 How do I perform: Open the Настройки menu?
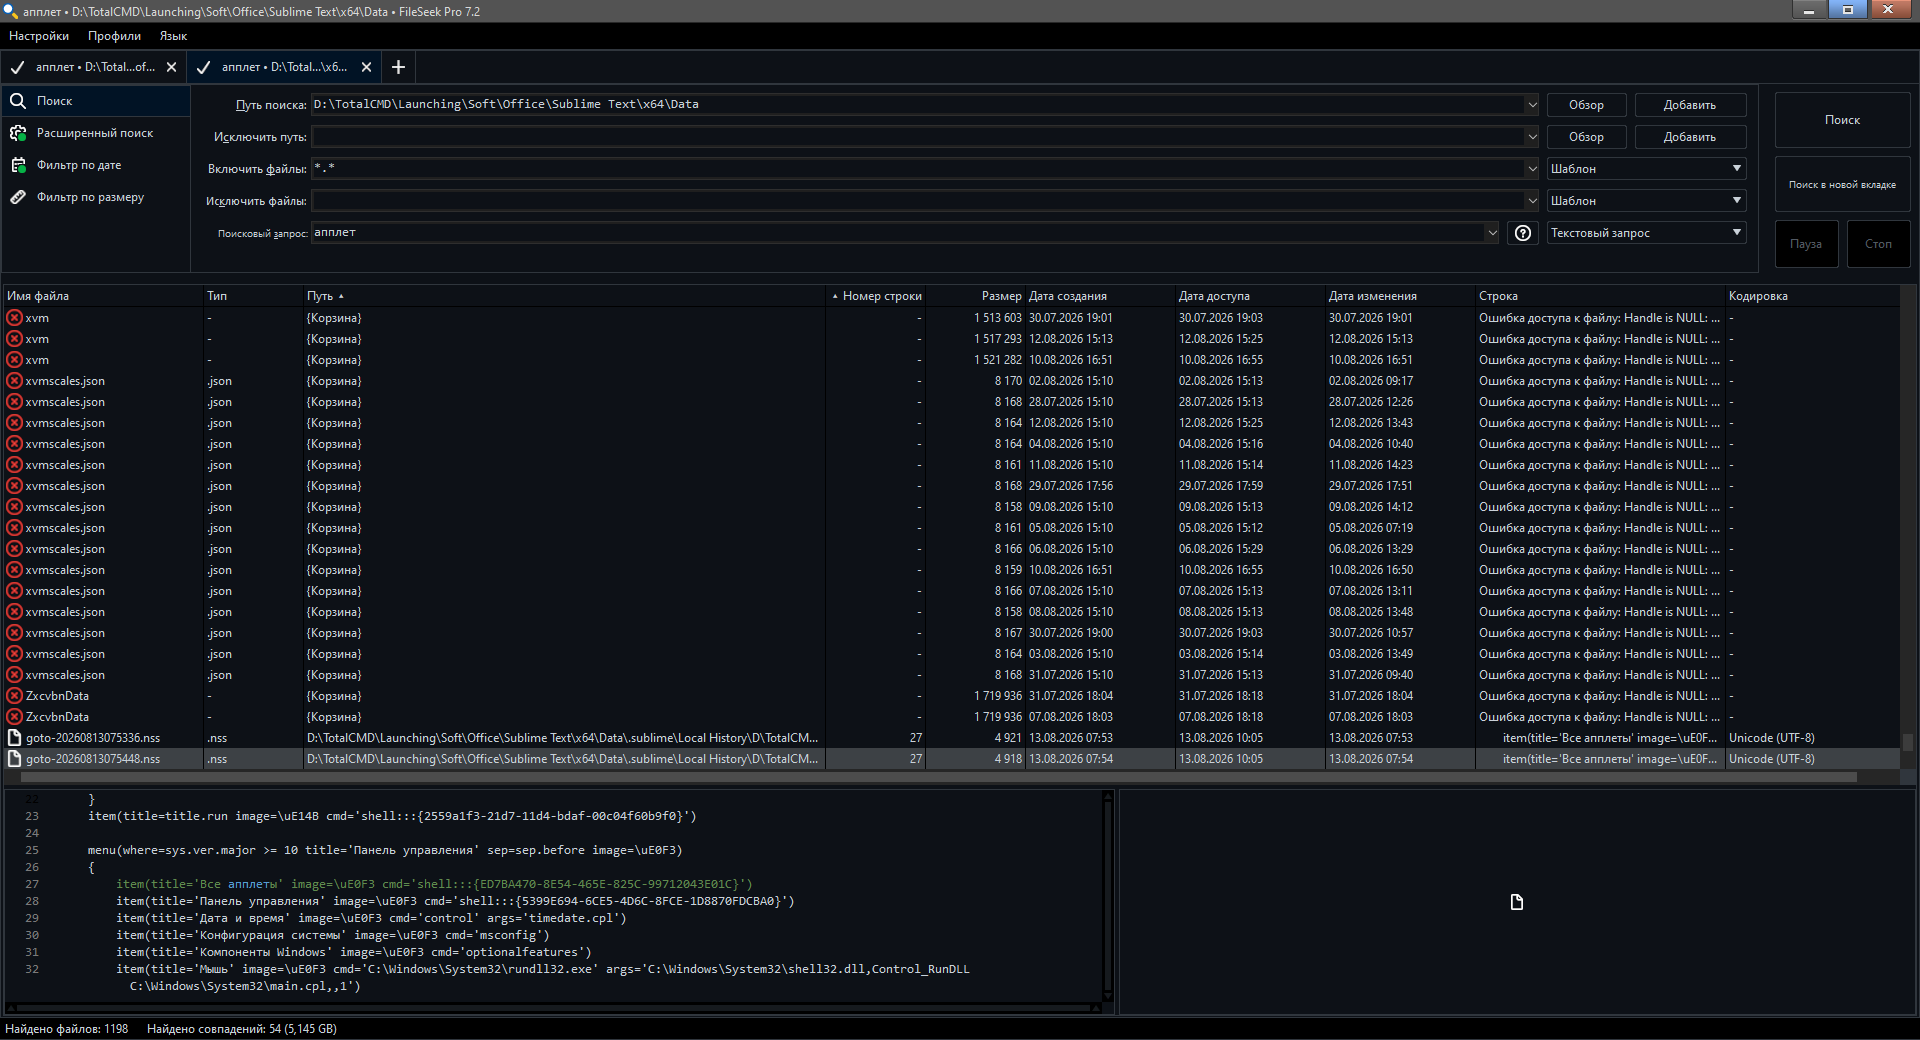click(x=39, y=36)
